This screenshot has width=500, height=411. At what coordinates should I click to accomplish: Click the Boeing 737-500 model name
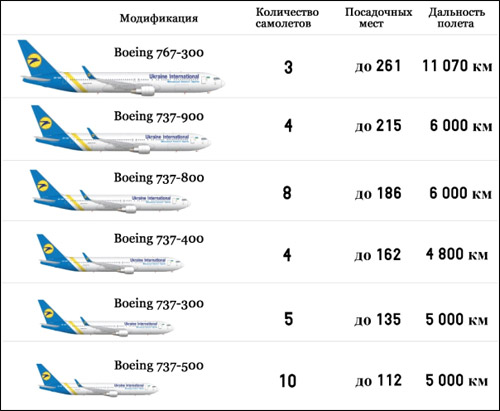[159, 366]
